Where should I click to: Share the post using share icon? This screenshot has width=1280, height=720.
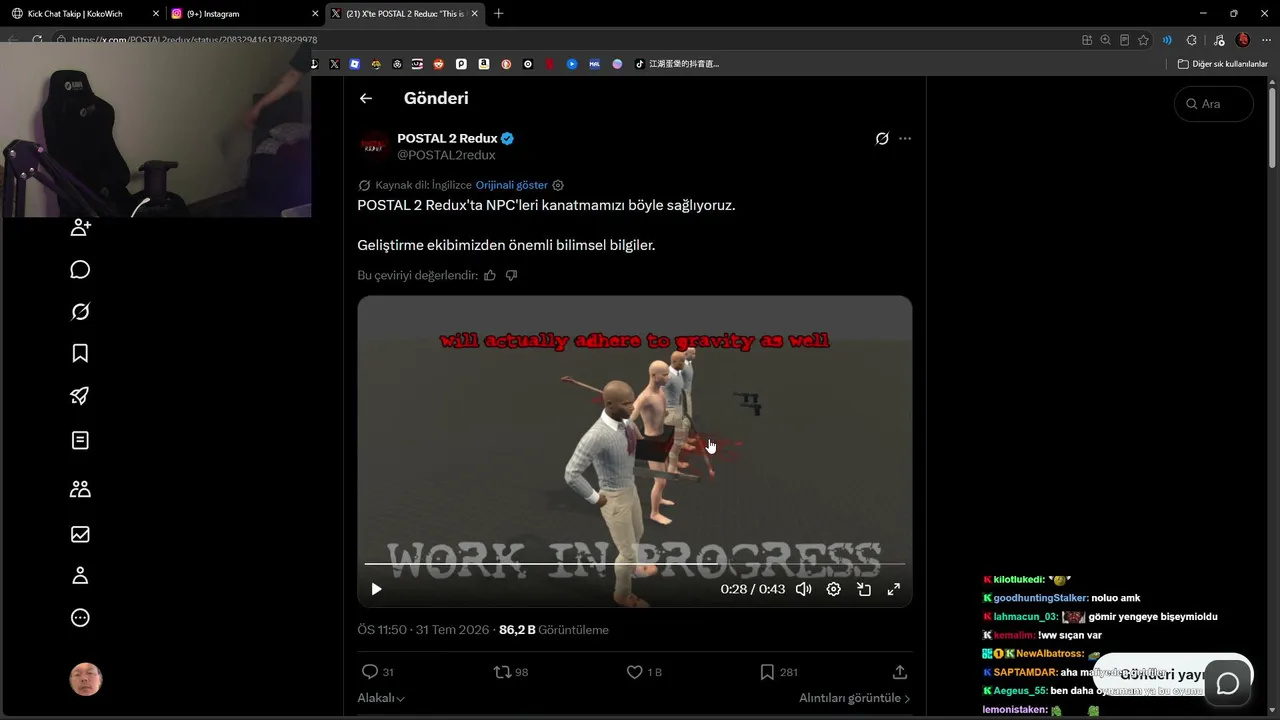point(900,672)
